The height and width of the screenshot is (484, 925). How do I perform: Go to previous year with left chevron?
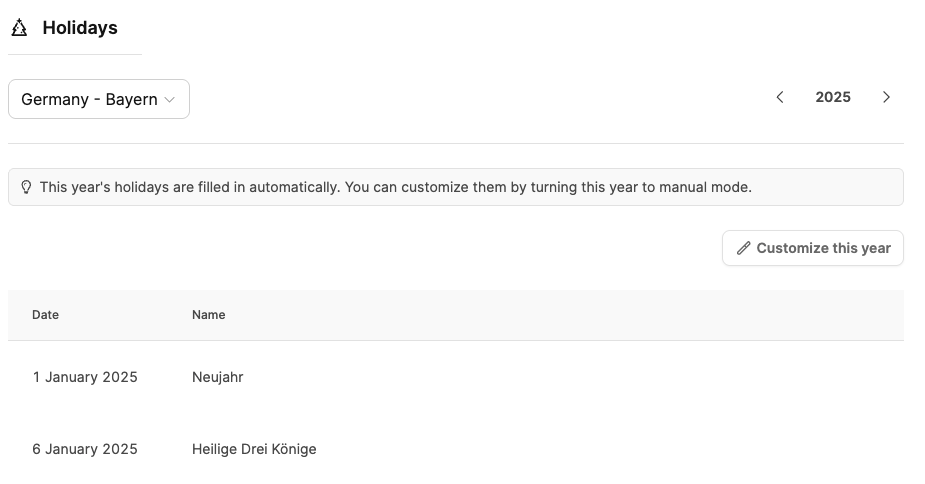coord(780,97)
